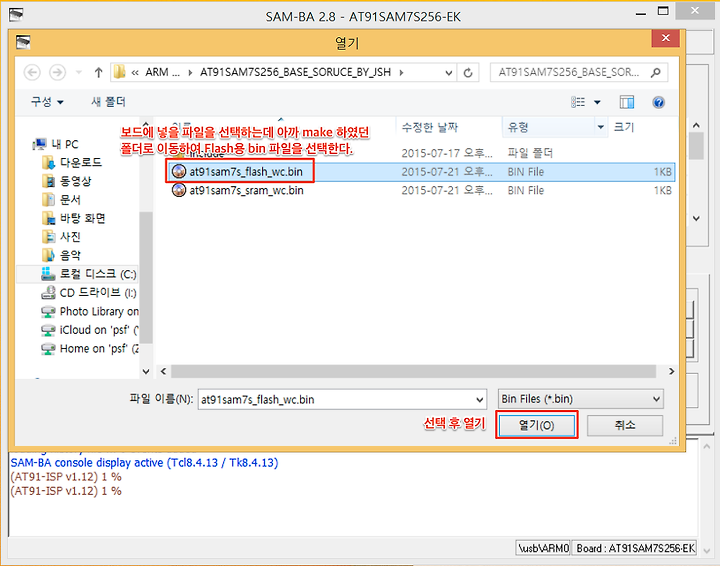Click the SAM-BA main window title icon
The width and height of the screenshot is (720, 566).
[16, 15]
